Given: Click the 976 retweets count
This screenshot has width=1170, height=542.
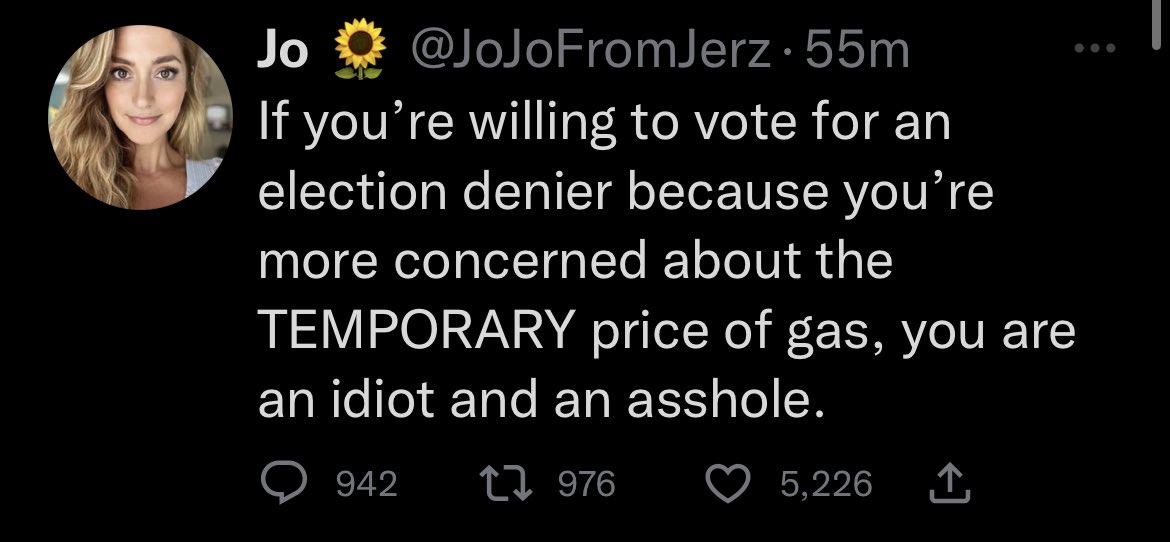Looking at the screenshot, I should pyautogui.click(x=586, y=484).
